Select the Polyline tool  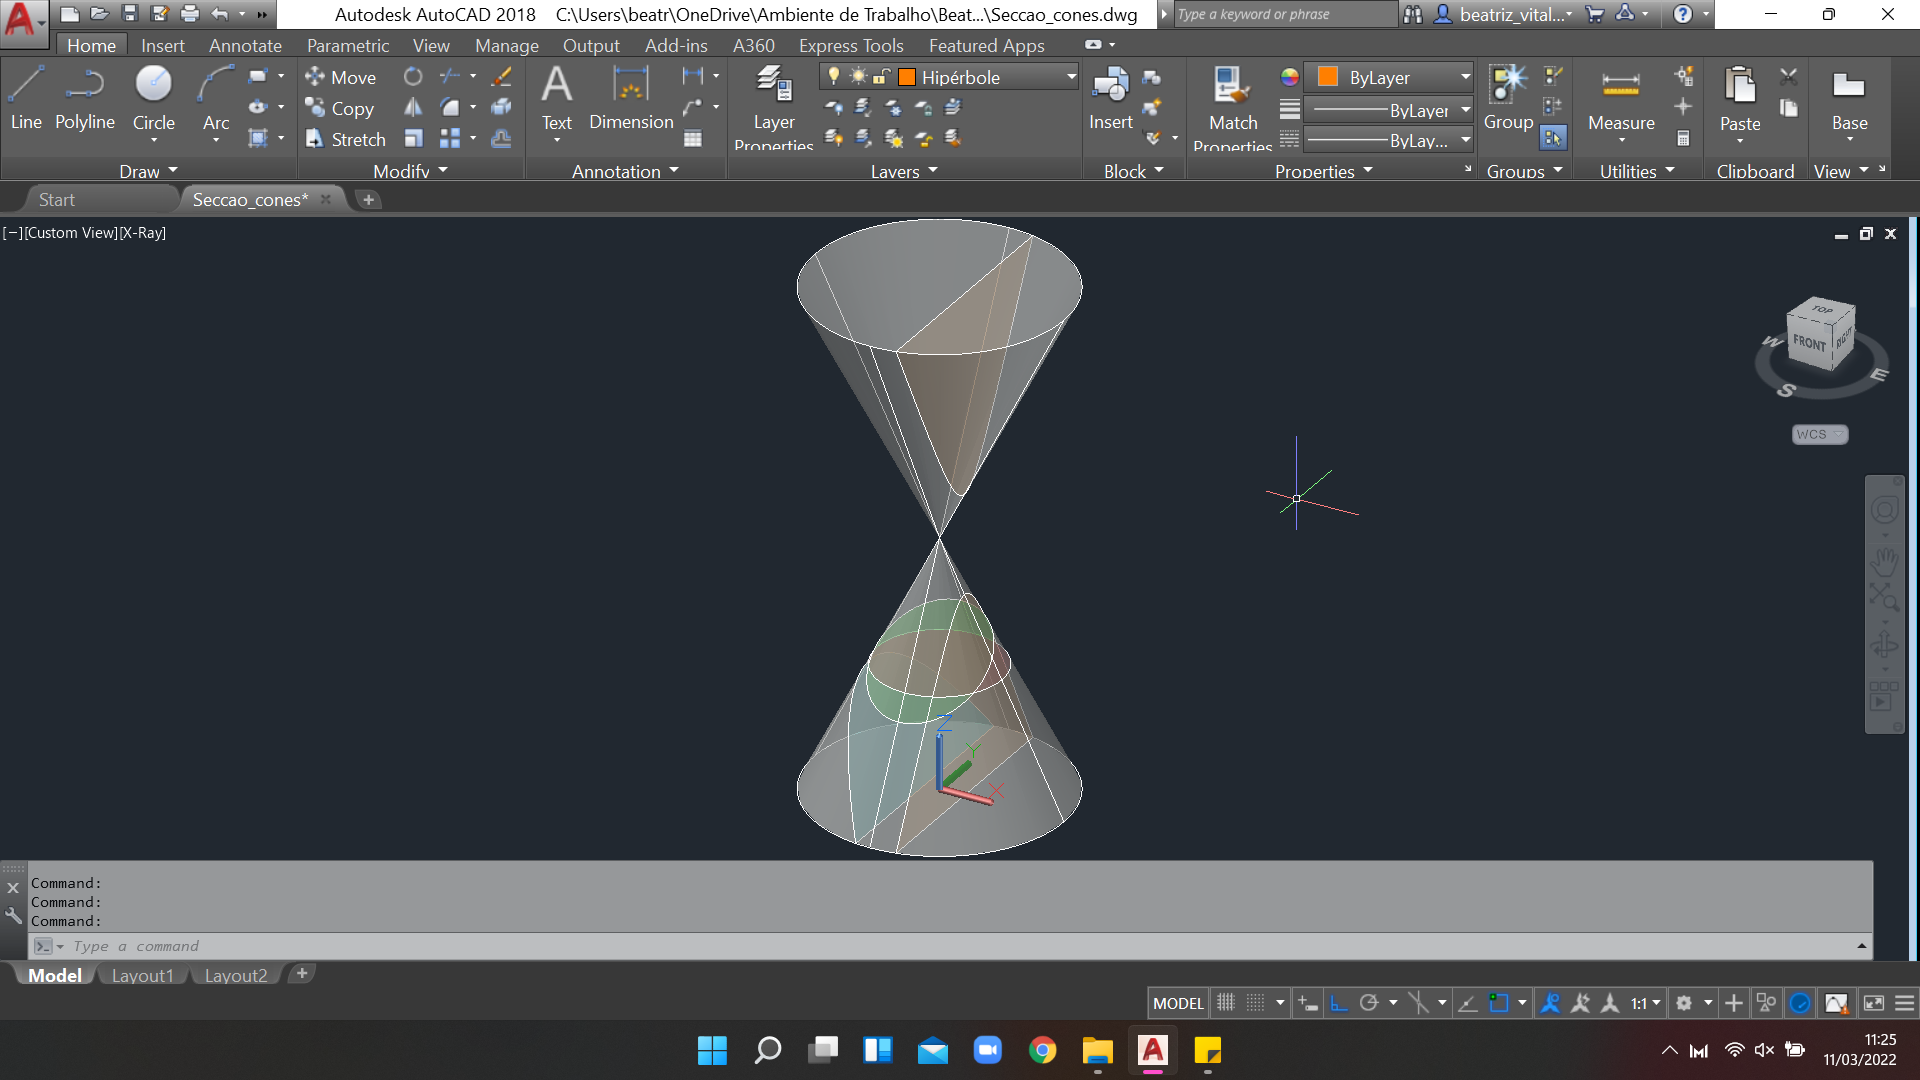[x=85, y=98]
